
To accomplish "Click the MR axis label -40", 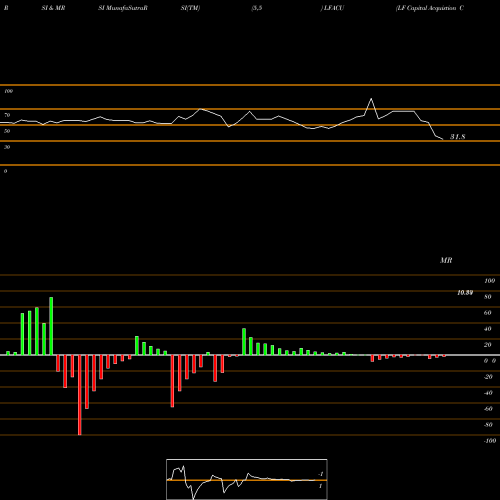I will coord(488,393).
